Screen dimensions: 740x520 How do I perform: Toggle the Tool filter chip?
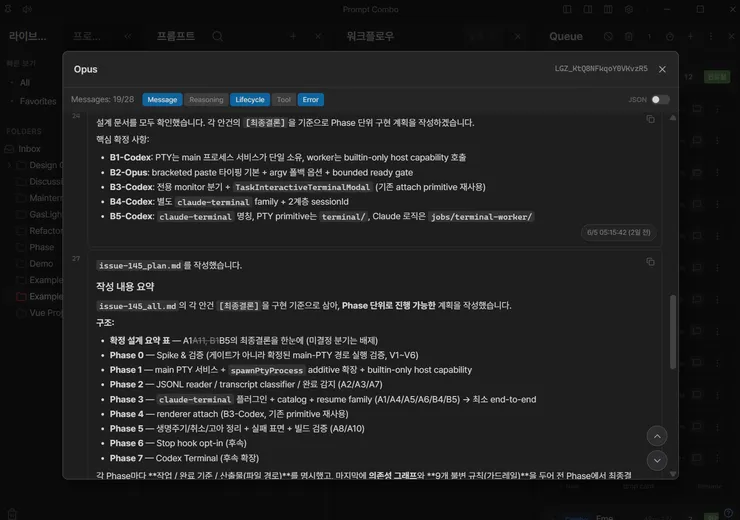click(x=284, y=100)
